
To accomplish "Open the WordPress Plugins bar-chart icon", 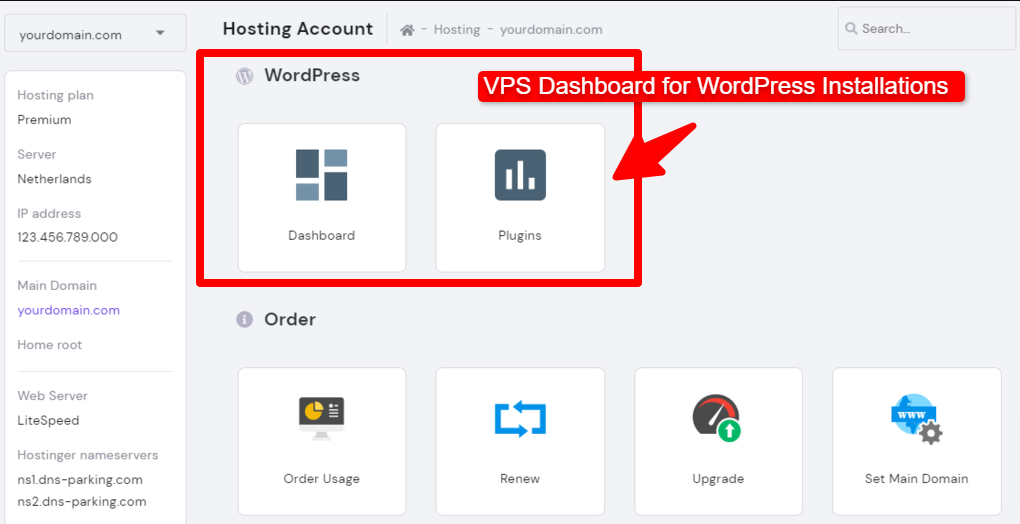I will [520, 175].
